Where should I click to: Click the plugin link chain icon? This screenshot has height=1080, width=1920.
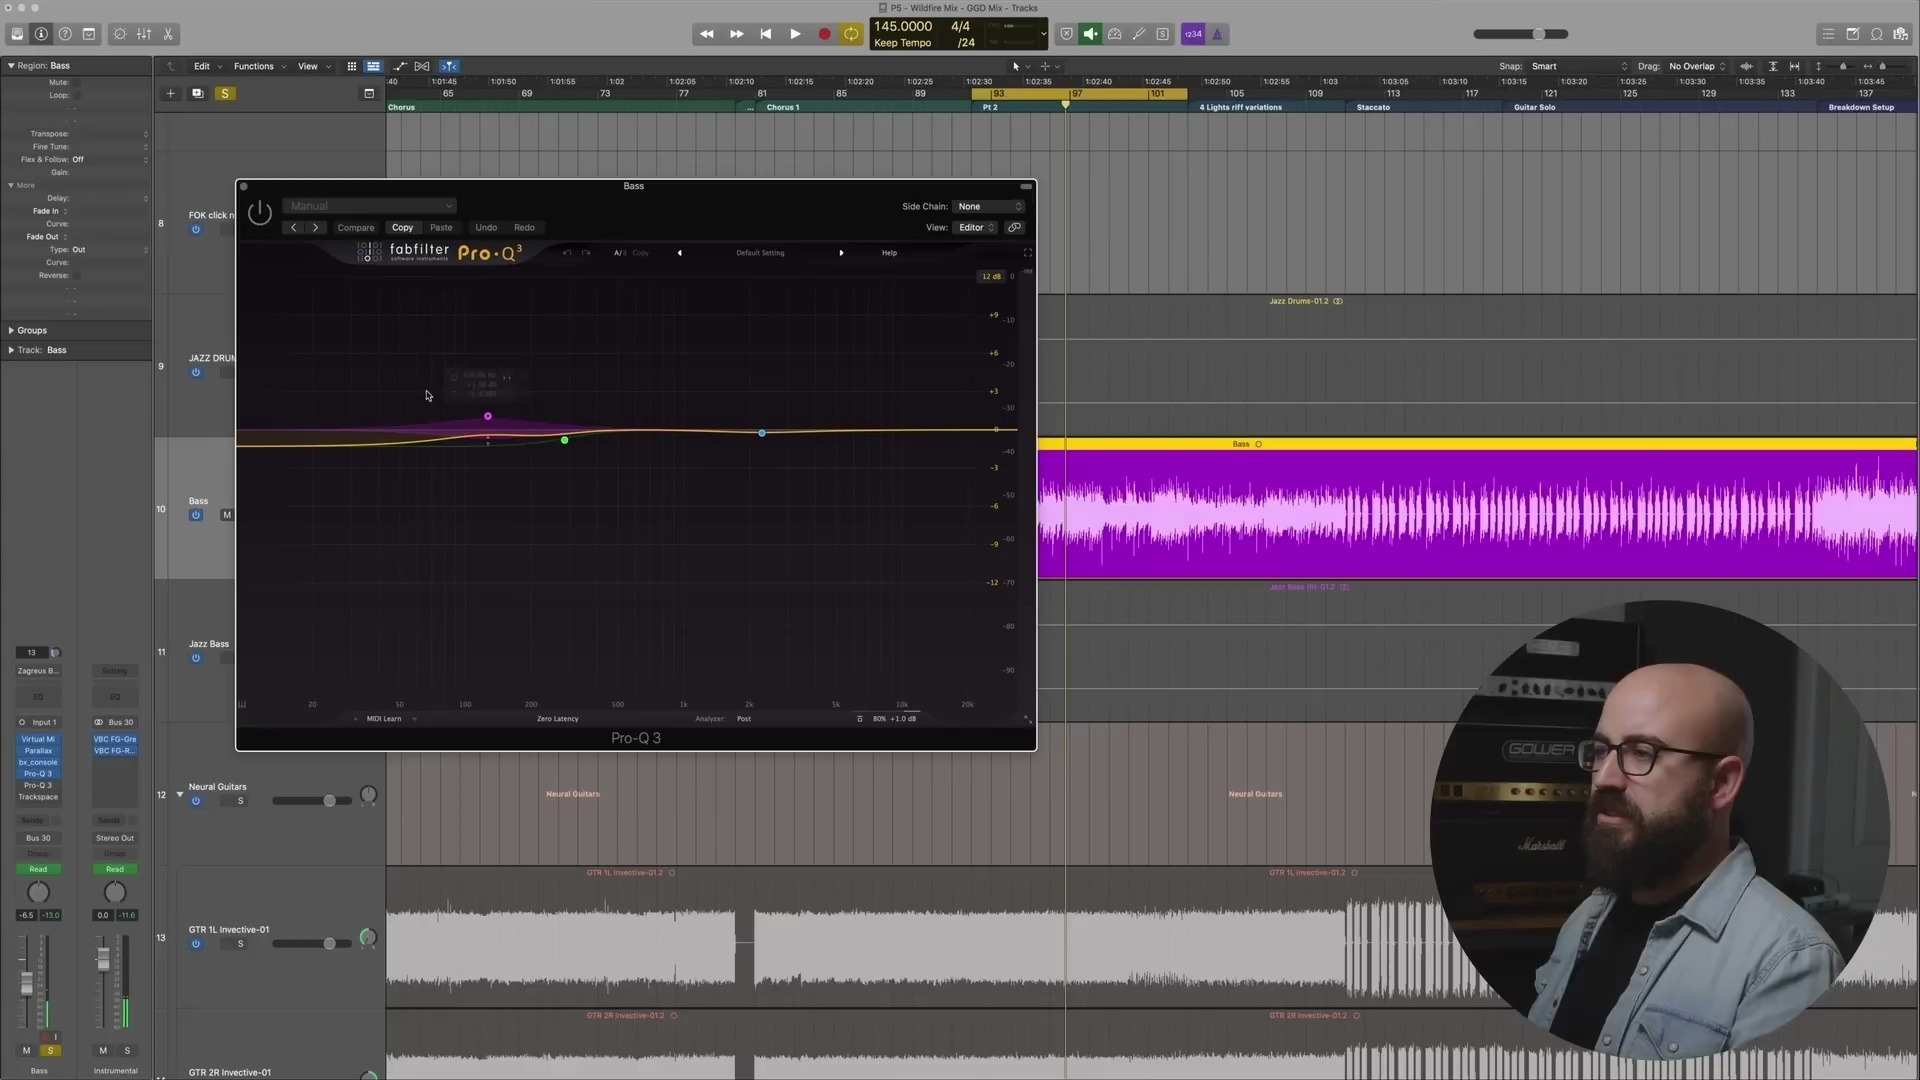coord(1014,228)
